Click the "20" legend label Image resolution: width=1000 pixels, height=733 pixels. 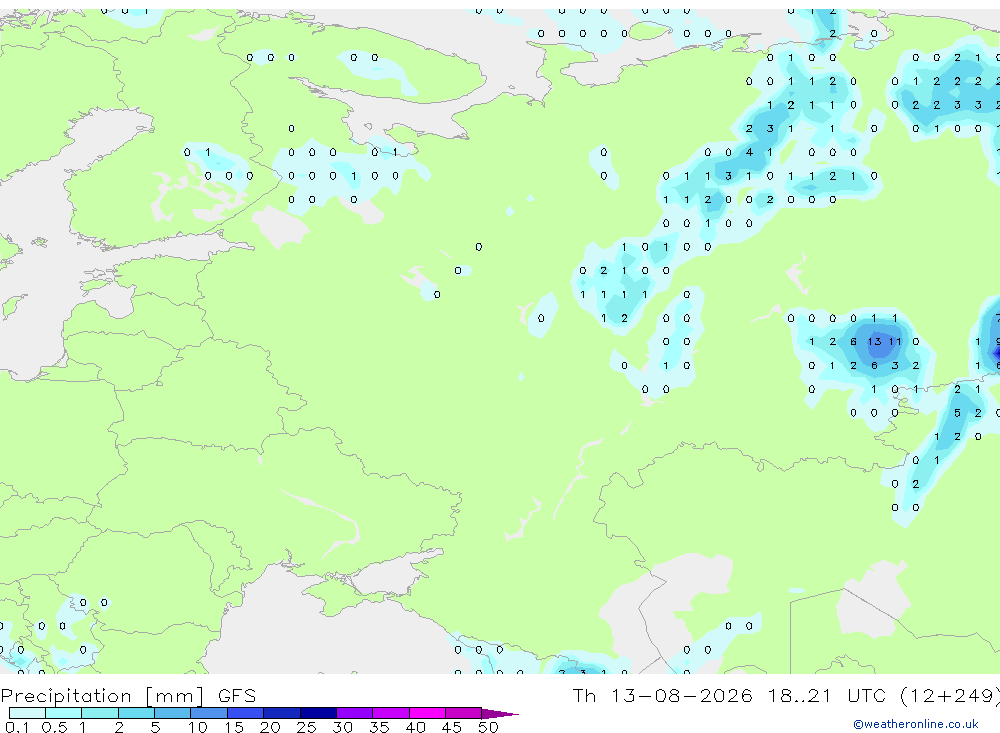(270, 727)
